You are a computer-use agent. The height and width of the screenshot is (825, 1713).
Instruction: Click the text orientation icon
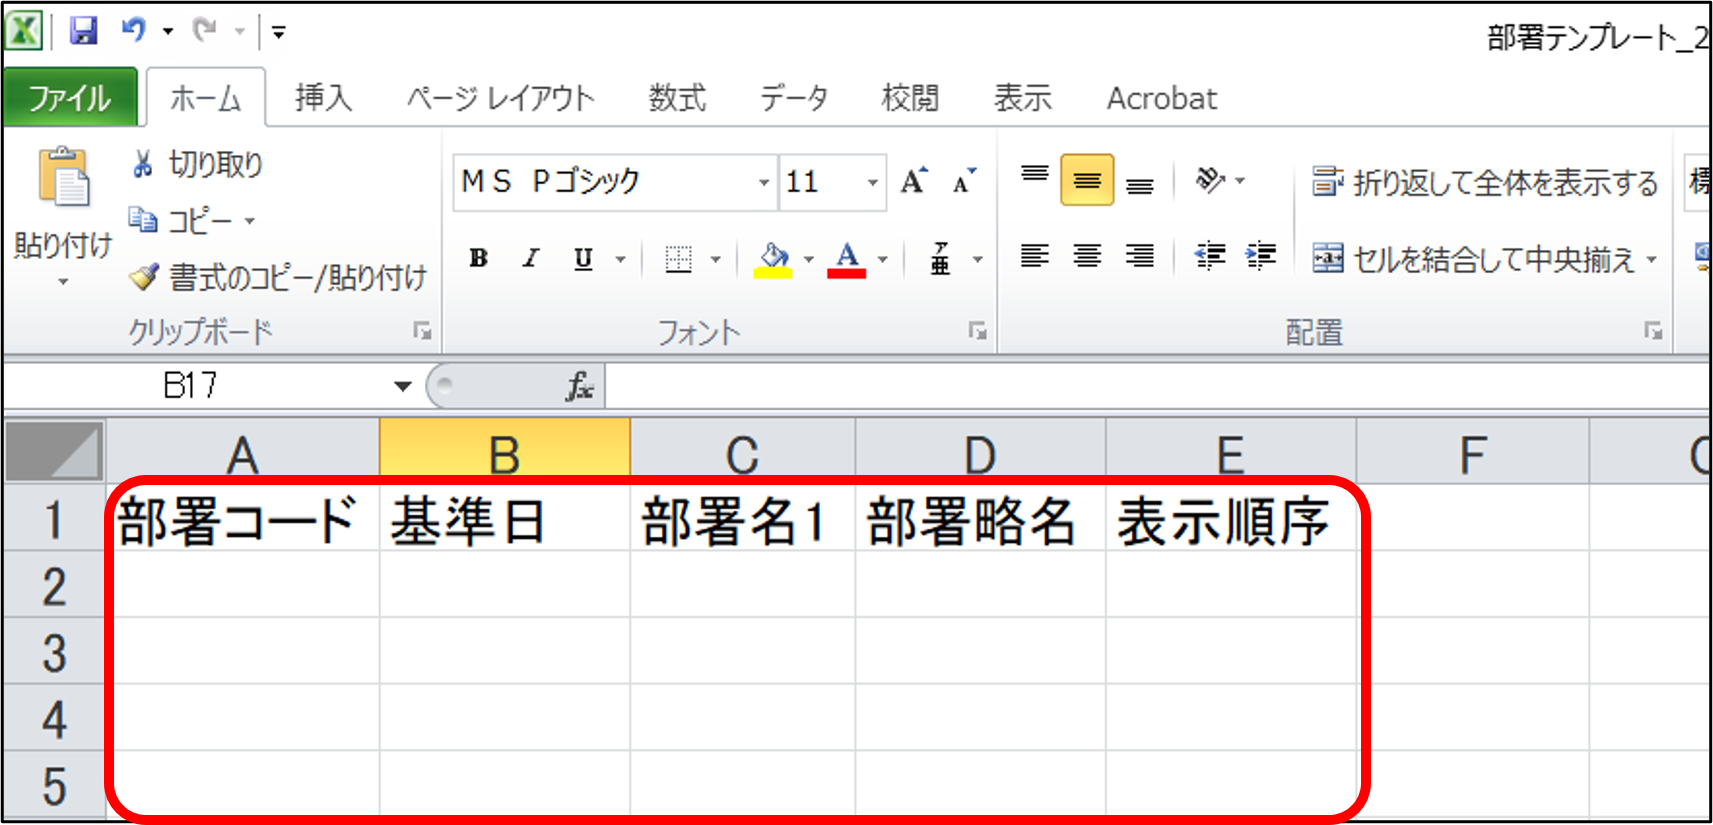[1210, 180]
